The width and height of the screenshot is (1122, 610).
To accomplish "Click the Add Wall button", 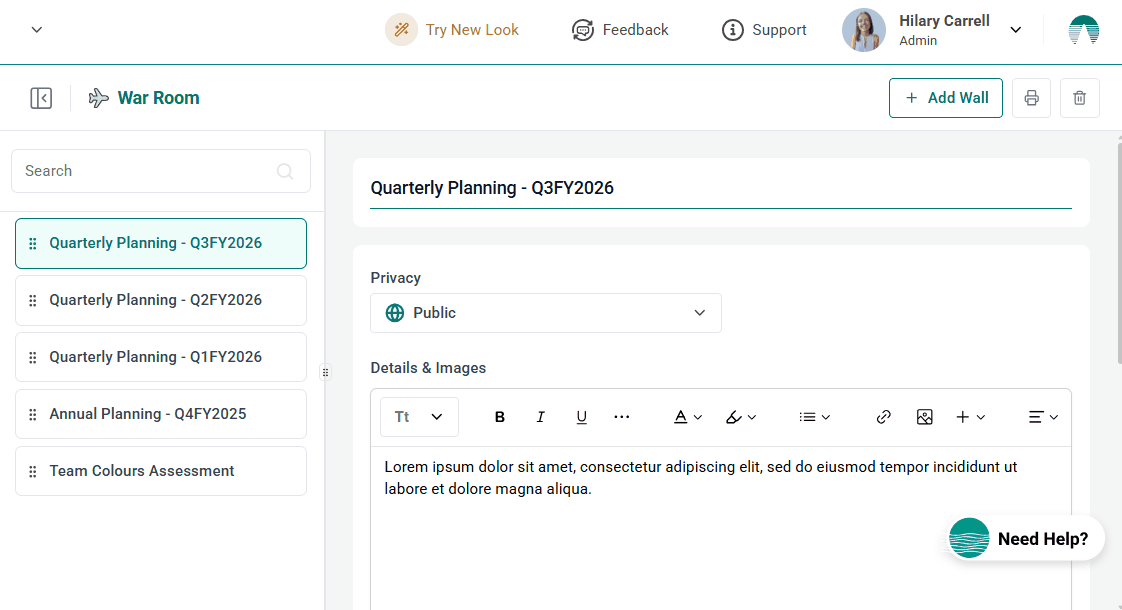I will click(x=945, y=98).
